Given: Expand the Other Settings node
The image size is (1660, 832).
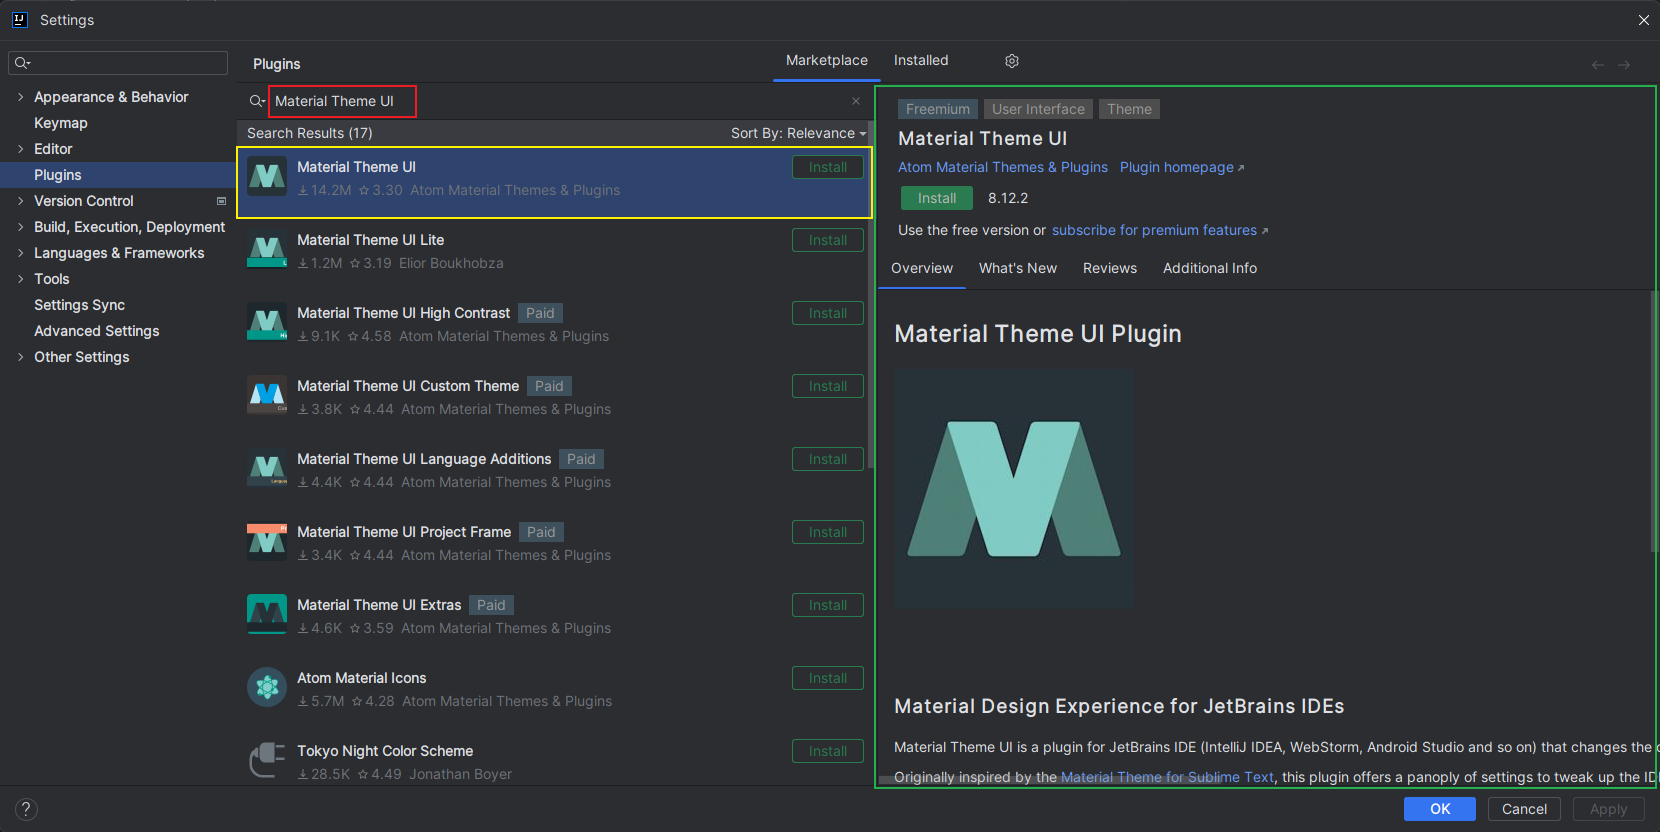Looking at the screenshot, I should point(20,357).
